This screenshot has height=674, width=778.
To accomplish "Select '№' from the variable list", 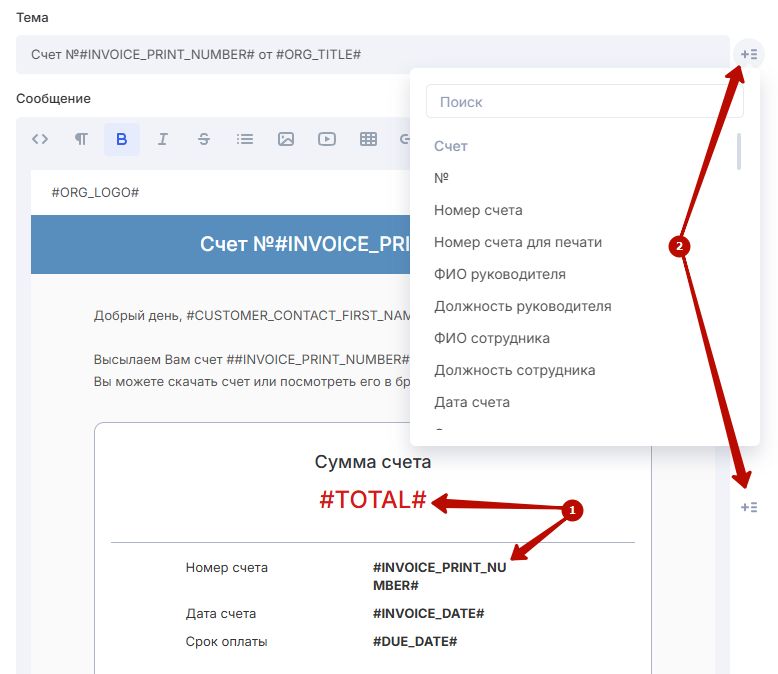I will click(x=442, y=178).
